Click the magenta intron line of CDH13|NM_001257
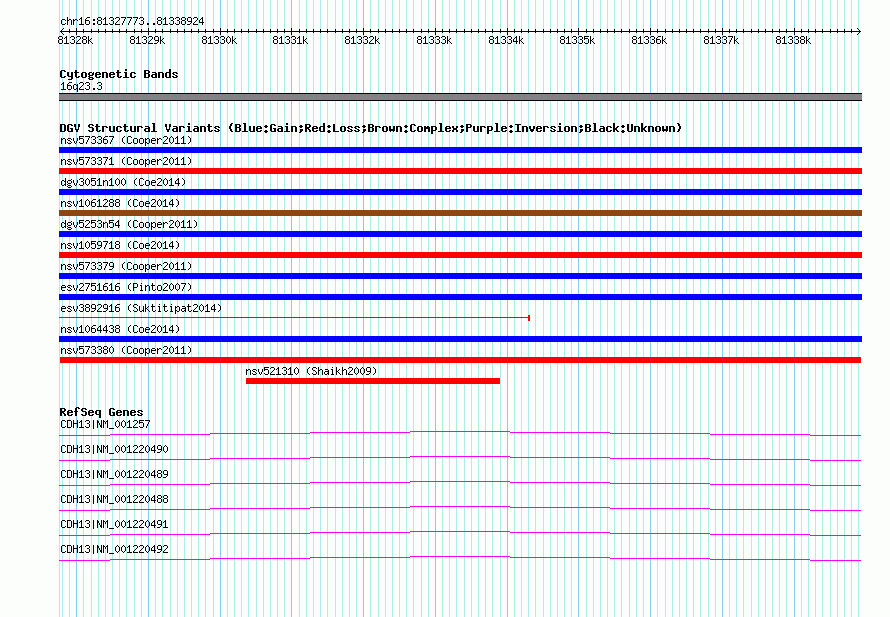This screenshot has height=617, width=890. point(460,434)
